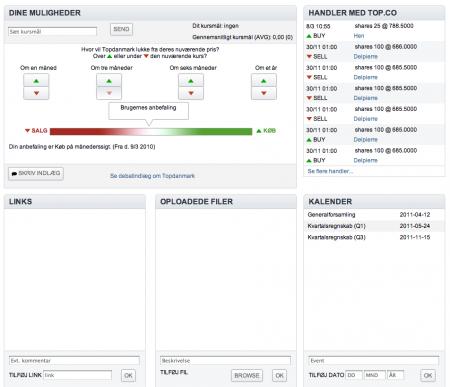The width and height of the screenshot is (450, 387).
Task: Vote up arrow for Om et år
Action: coord(264,81)
